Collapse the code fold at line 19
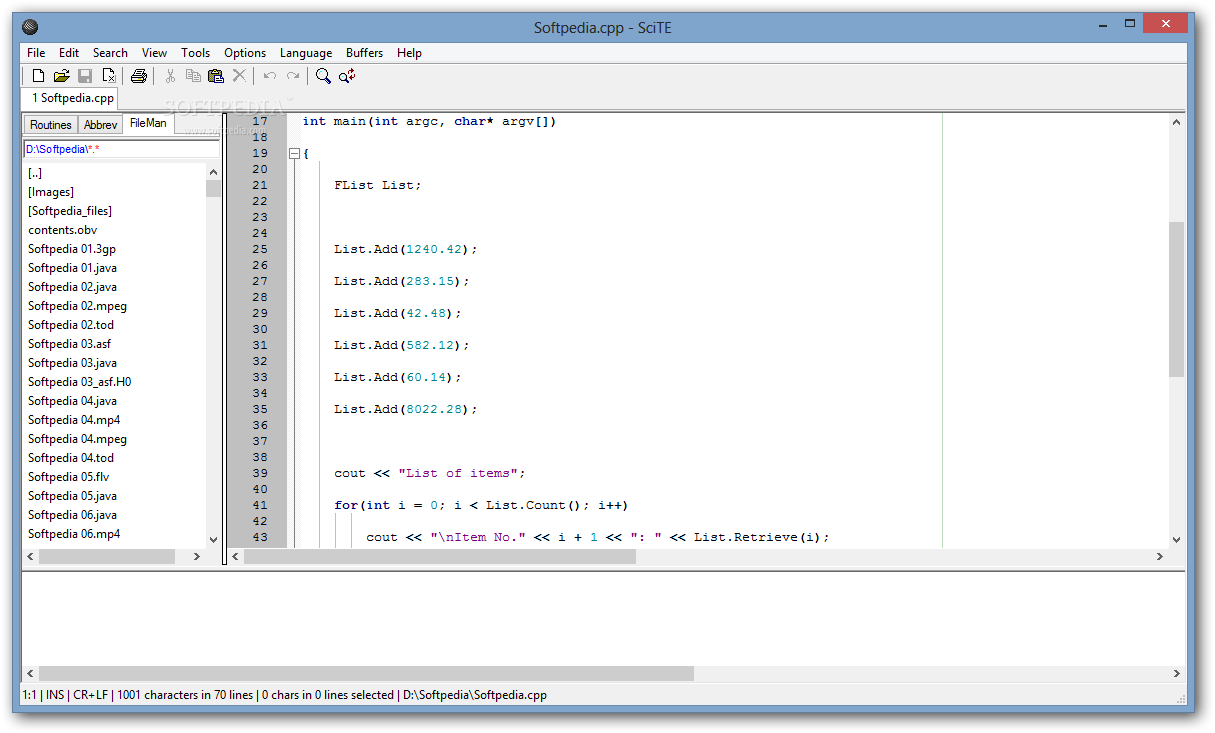1215x733 pixels. [x=294, y=153]
